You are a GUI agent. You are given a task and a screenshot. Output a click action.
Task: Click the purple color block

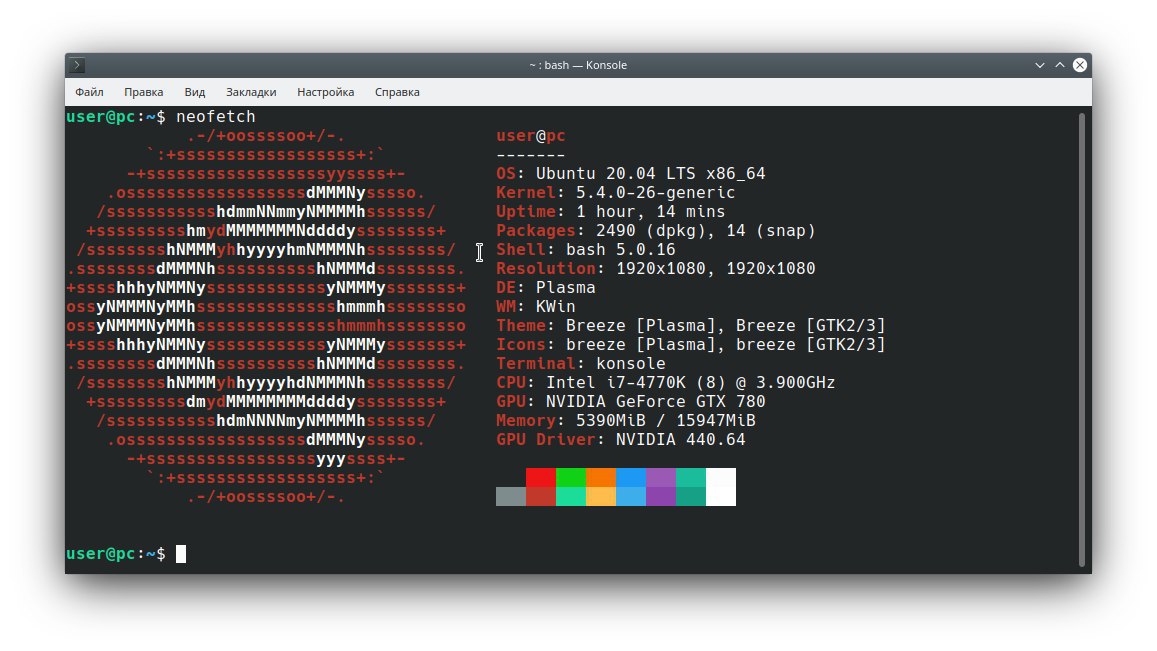(x=661, y=478)
